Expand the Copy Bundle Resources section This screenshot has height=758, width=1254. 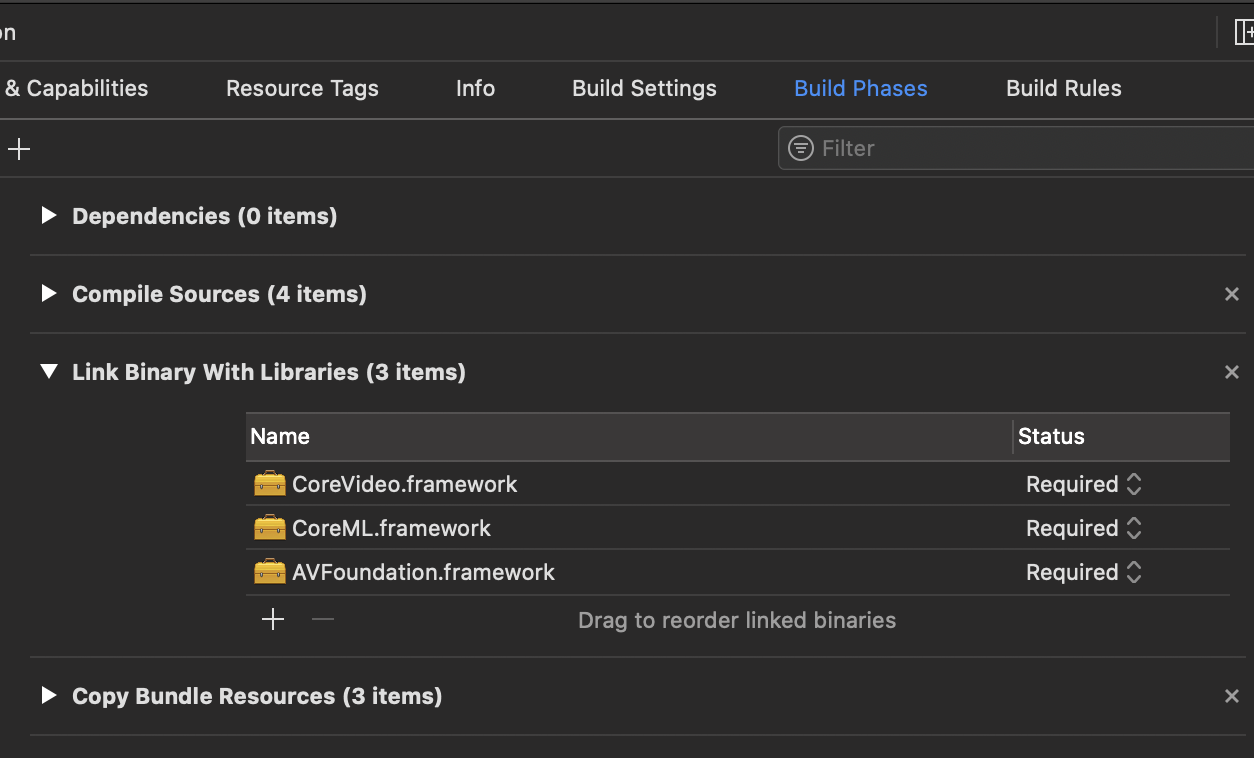pyautogui.click(x=48, y=695)
